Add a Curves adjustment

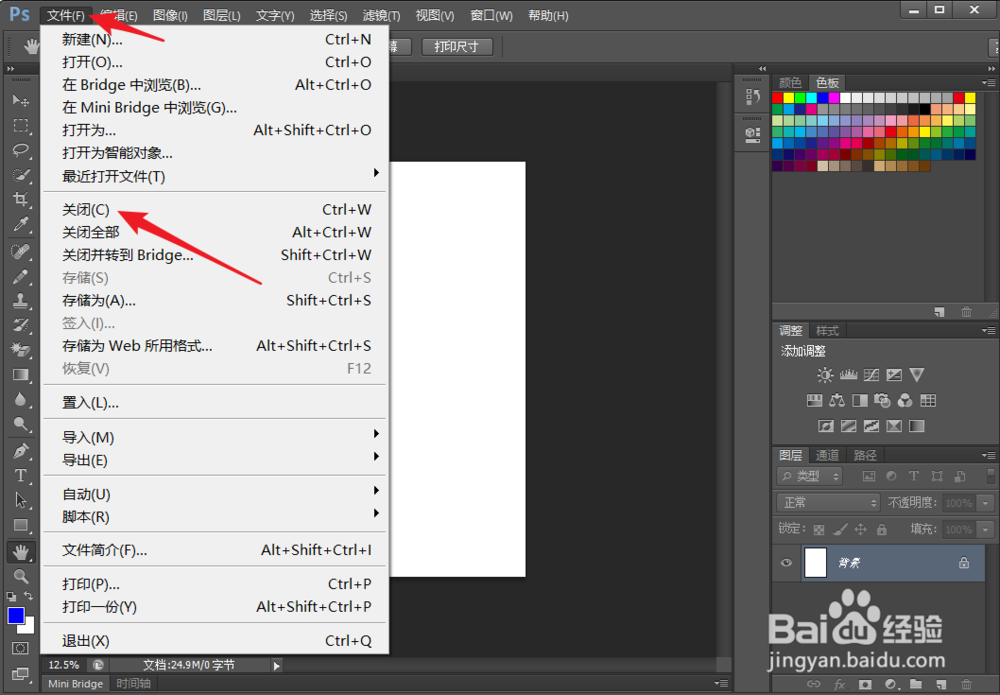coord(871,375)
